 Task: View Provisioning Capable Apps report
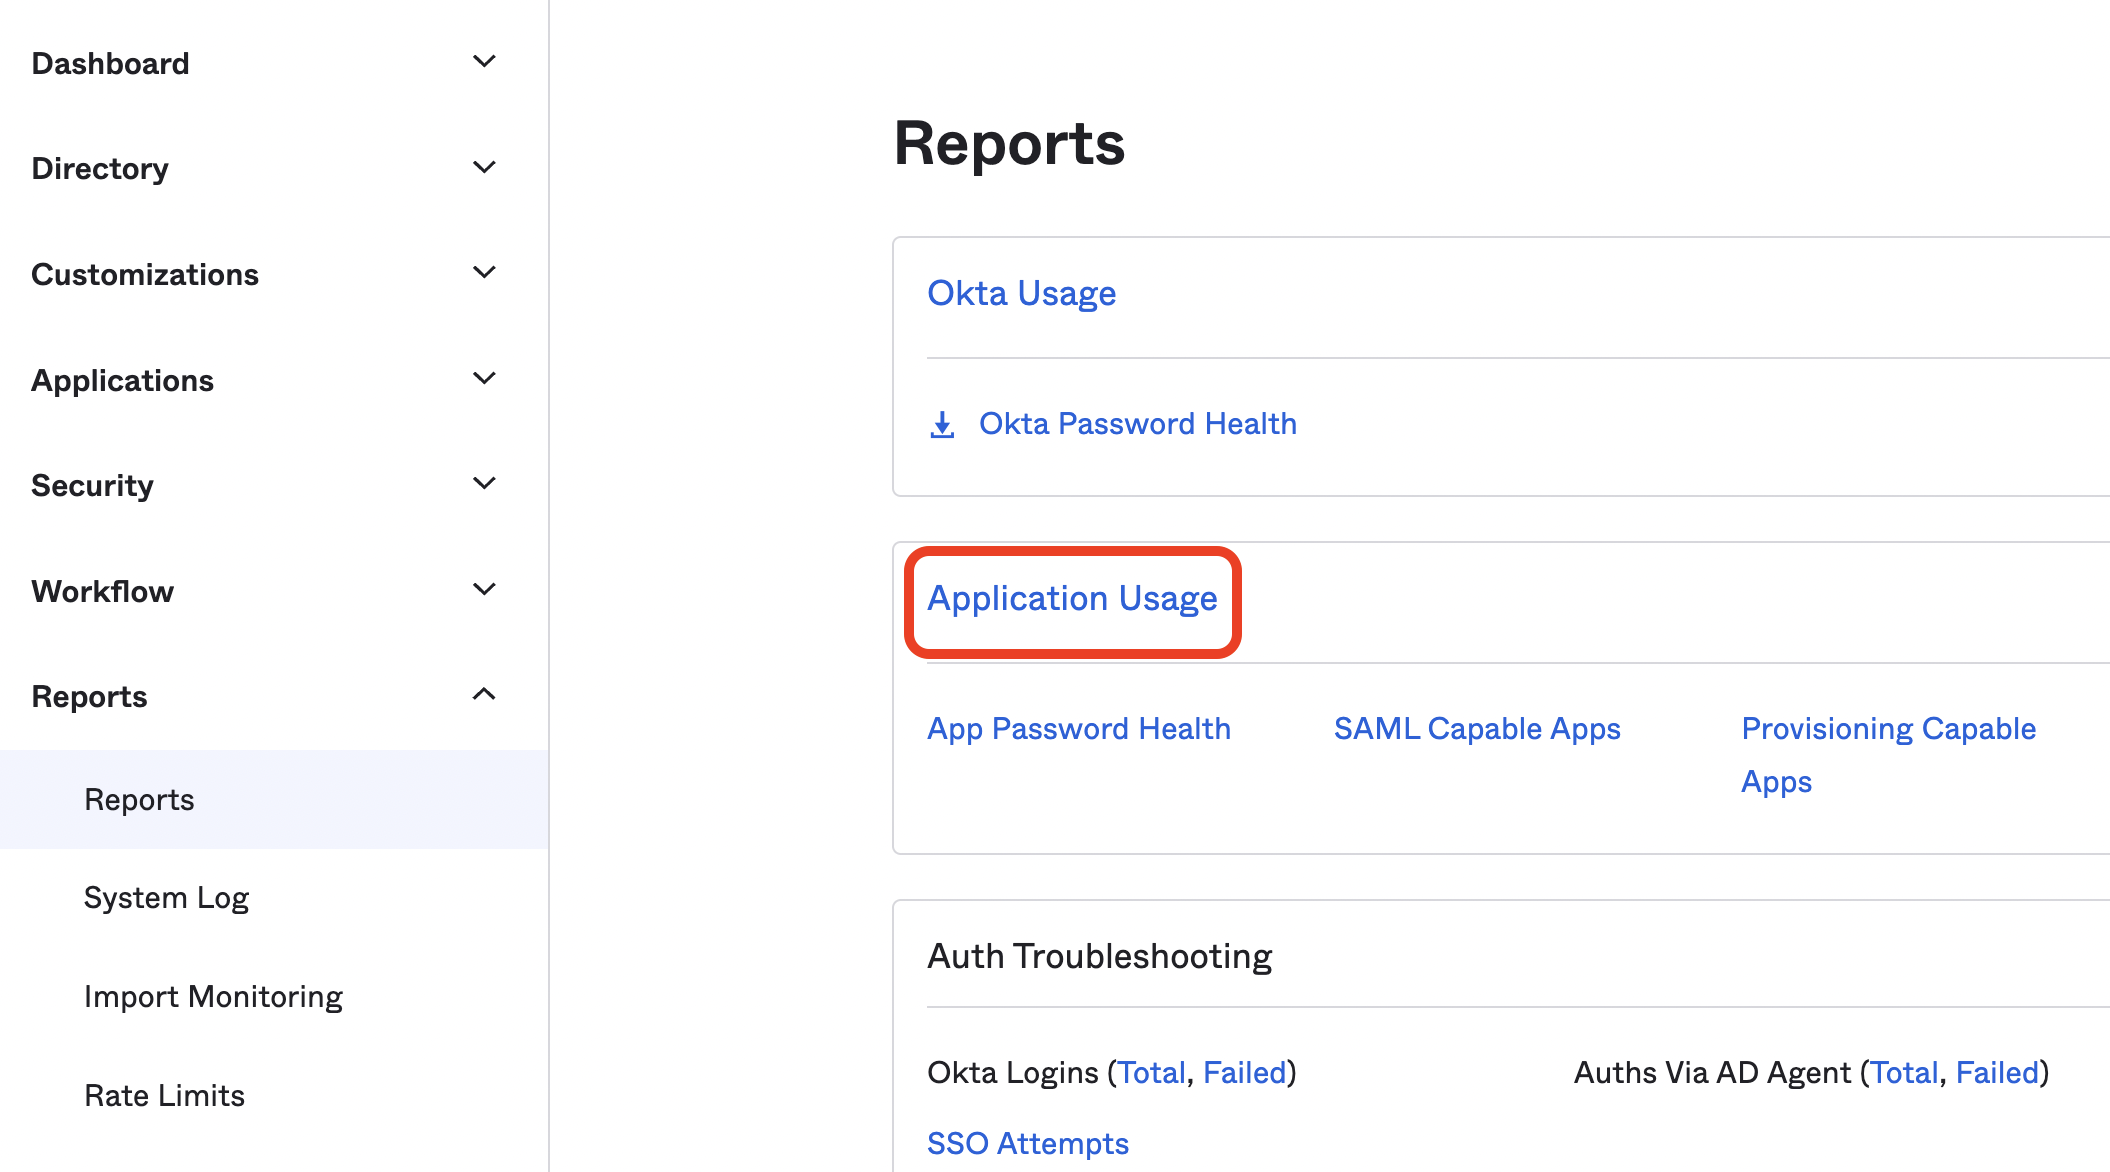click(x=1887, y=730)
